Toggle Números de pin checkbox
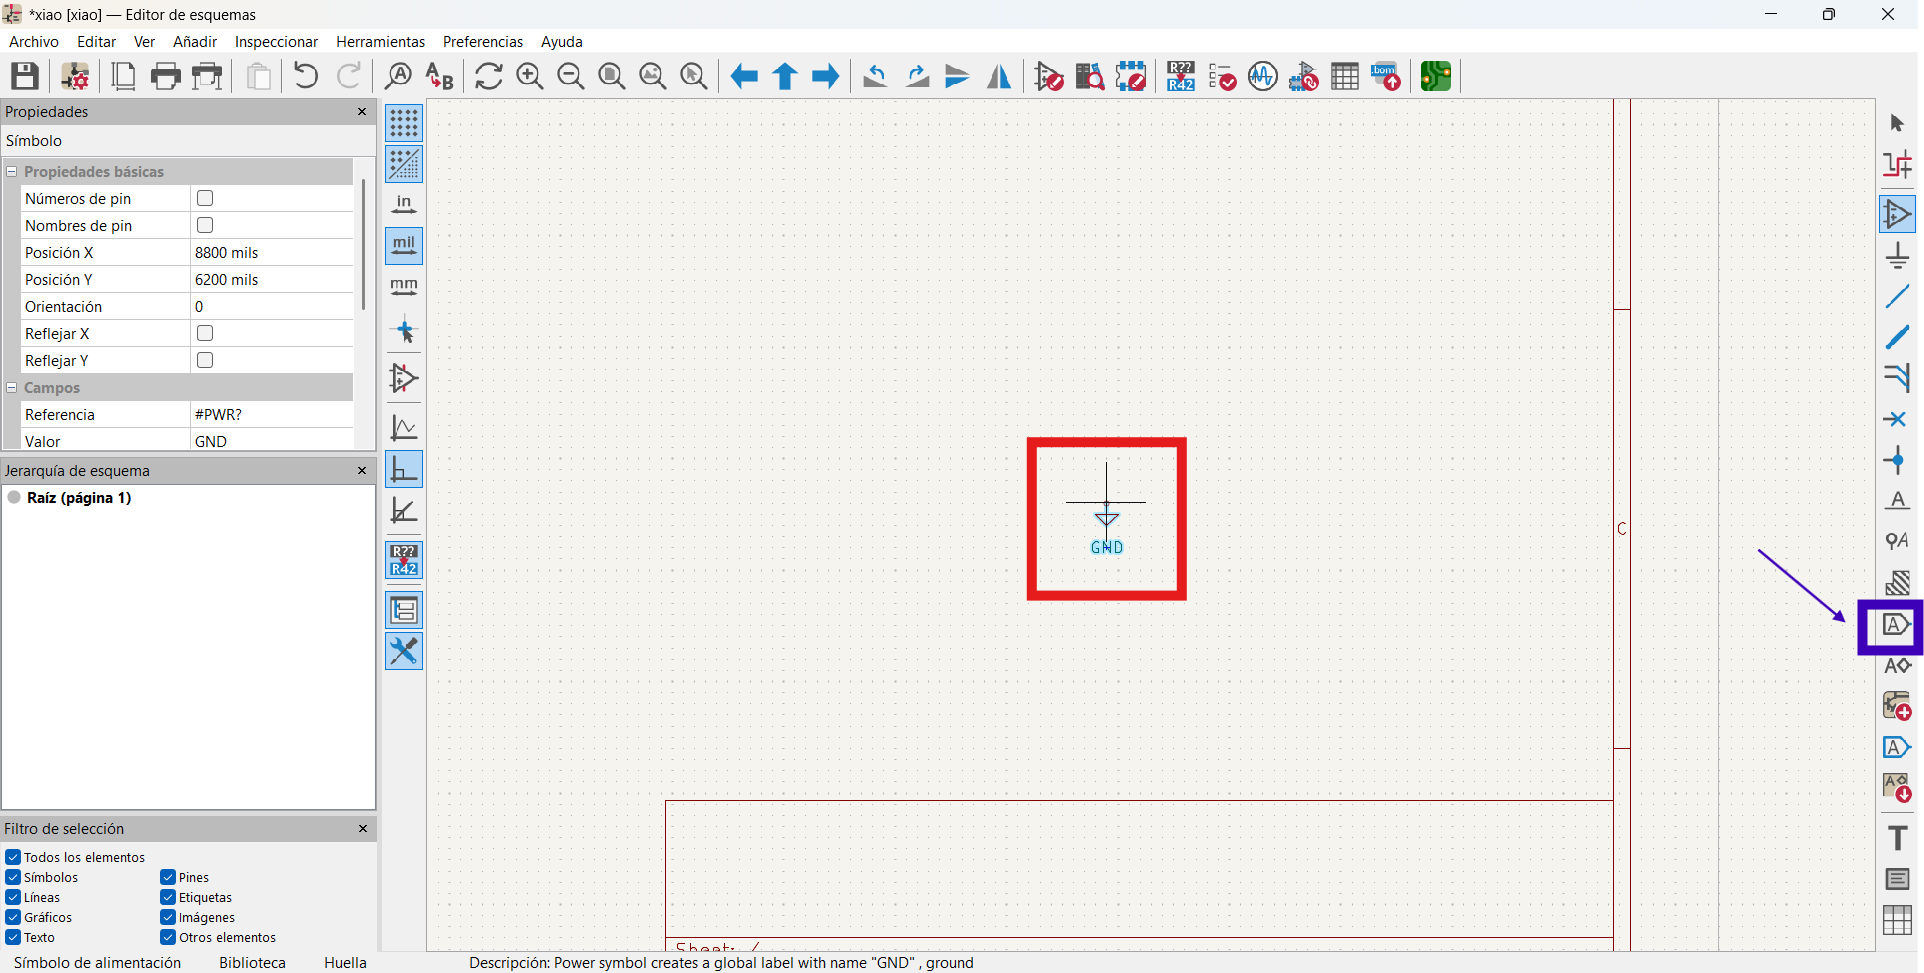Image resolution: width=1924 pixels, height=973 pixels. point(205,198)
